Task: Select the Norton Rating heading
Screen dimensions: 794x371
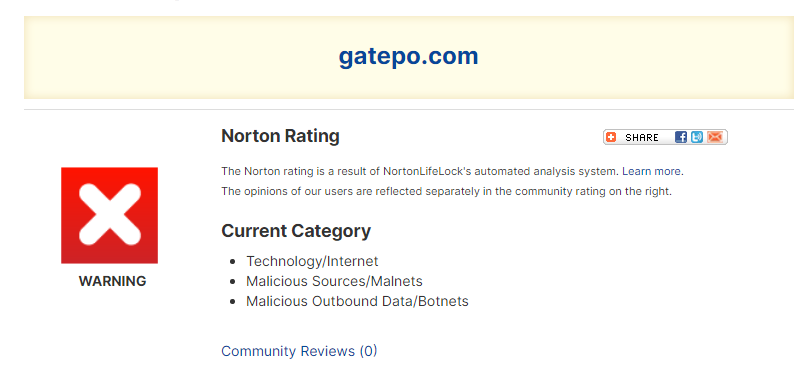Action: tap(281, 136)
